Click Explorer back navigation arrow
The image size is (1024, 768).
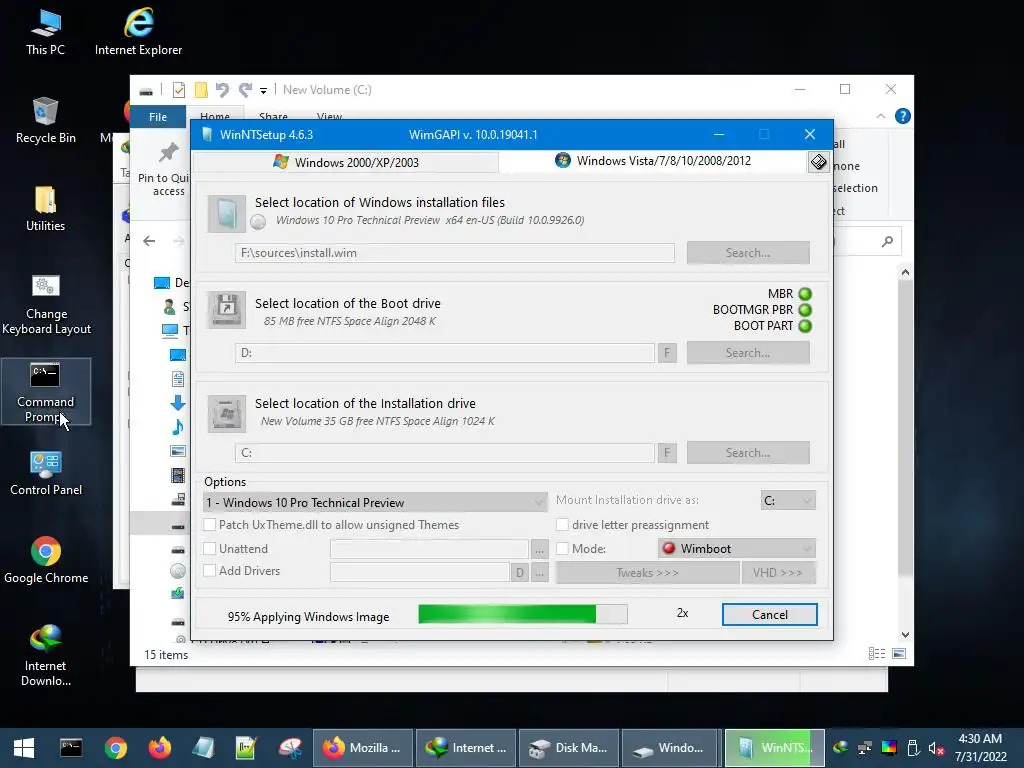click(x=150, y=241)
